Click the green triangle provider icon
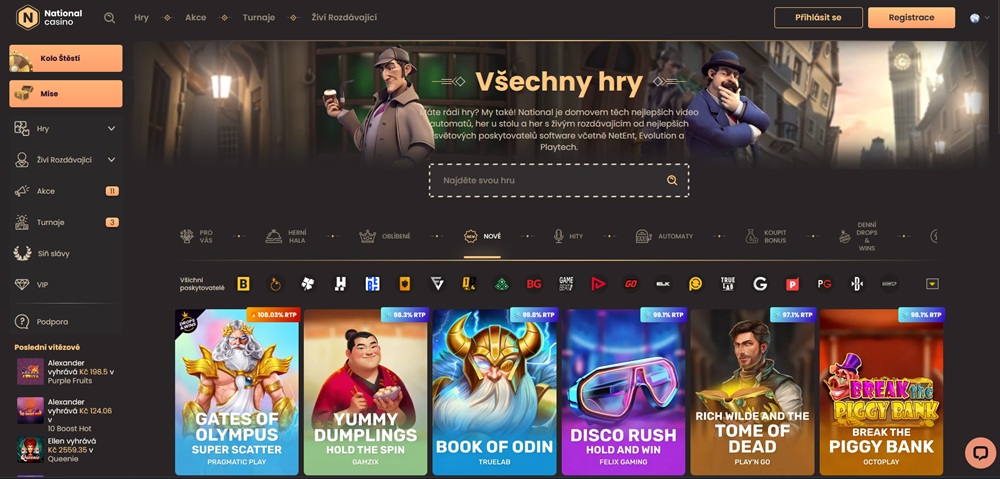The image size is (1000, 479). (x=502, y=284)
